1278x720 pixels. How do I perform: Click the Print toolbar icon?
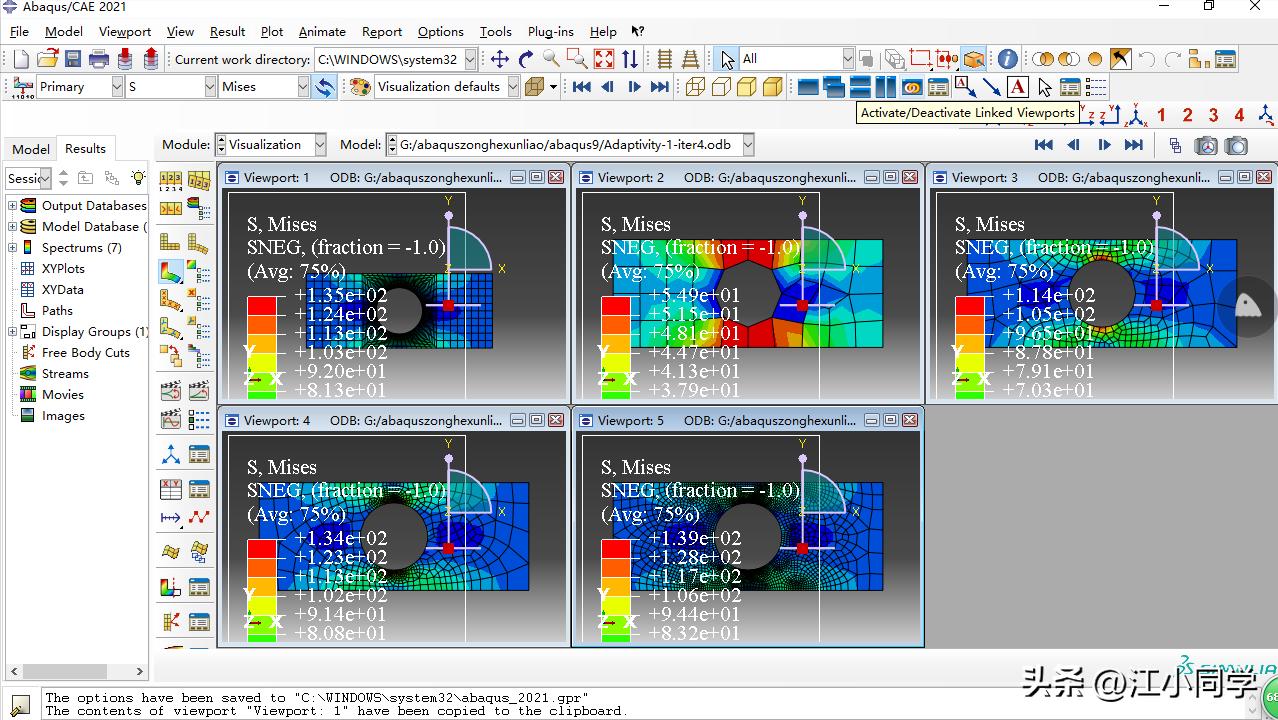[x=99, y=59]
